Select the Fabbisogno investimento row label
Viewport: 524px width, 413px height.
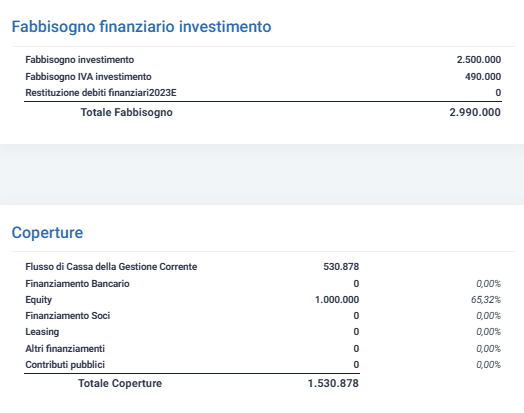(80, 60)
